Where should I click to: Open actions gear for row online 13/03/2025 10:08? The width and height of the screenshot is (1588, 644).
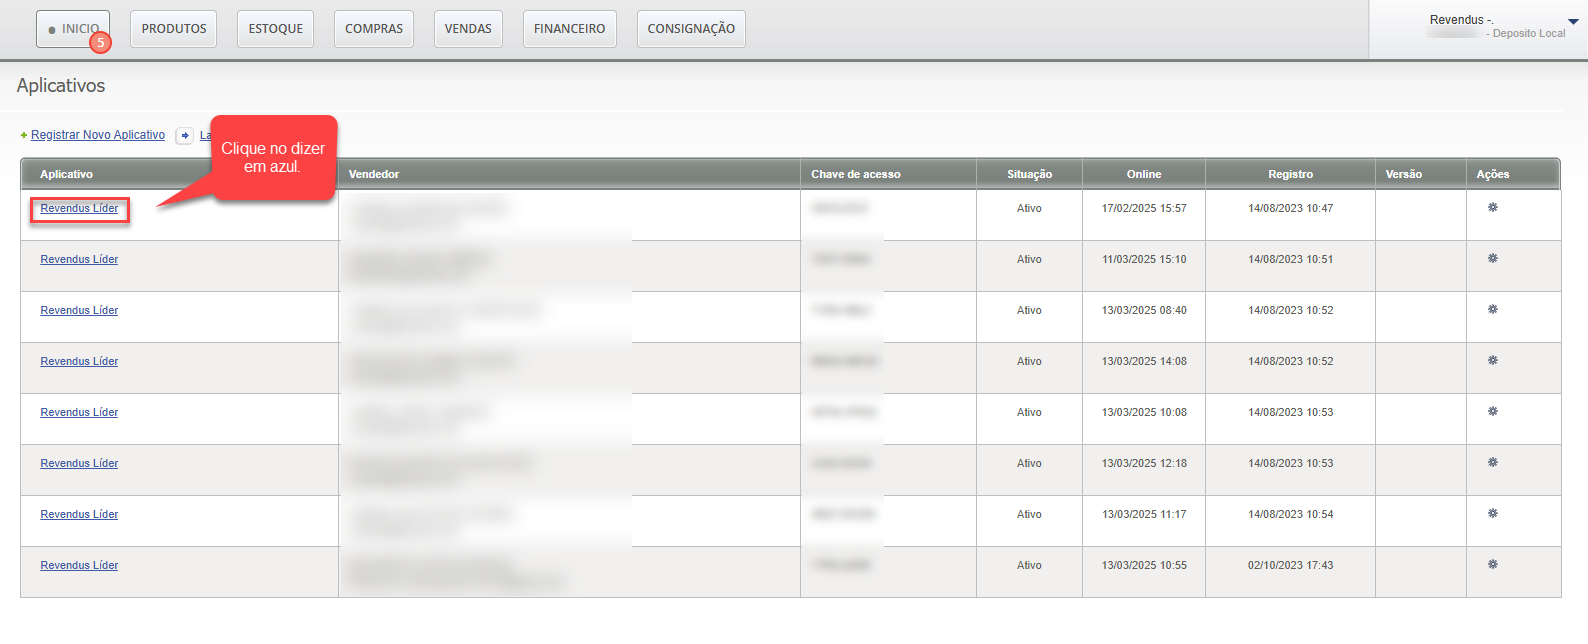click(x=1492, y=412)
